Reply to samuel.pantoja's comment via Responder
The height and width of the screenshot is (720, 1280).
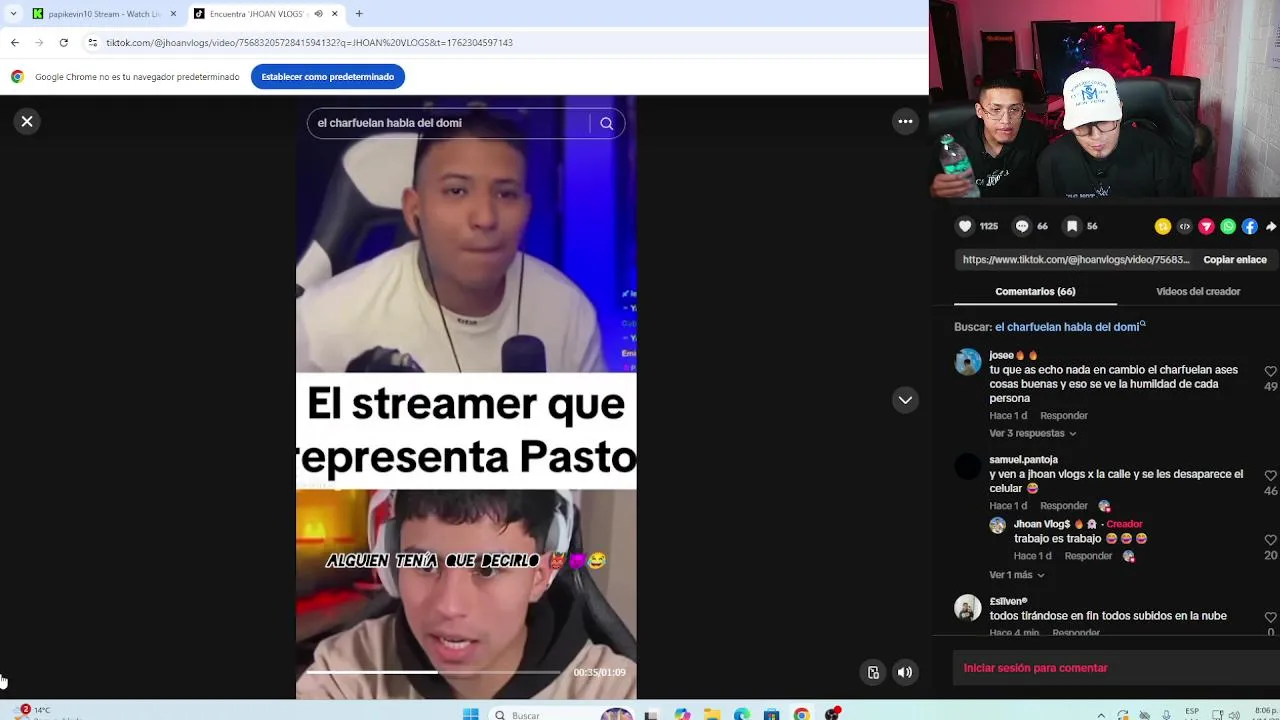pyautogui.click(x=1064, y=506)
